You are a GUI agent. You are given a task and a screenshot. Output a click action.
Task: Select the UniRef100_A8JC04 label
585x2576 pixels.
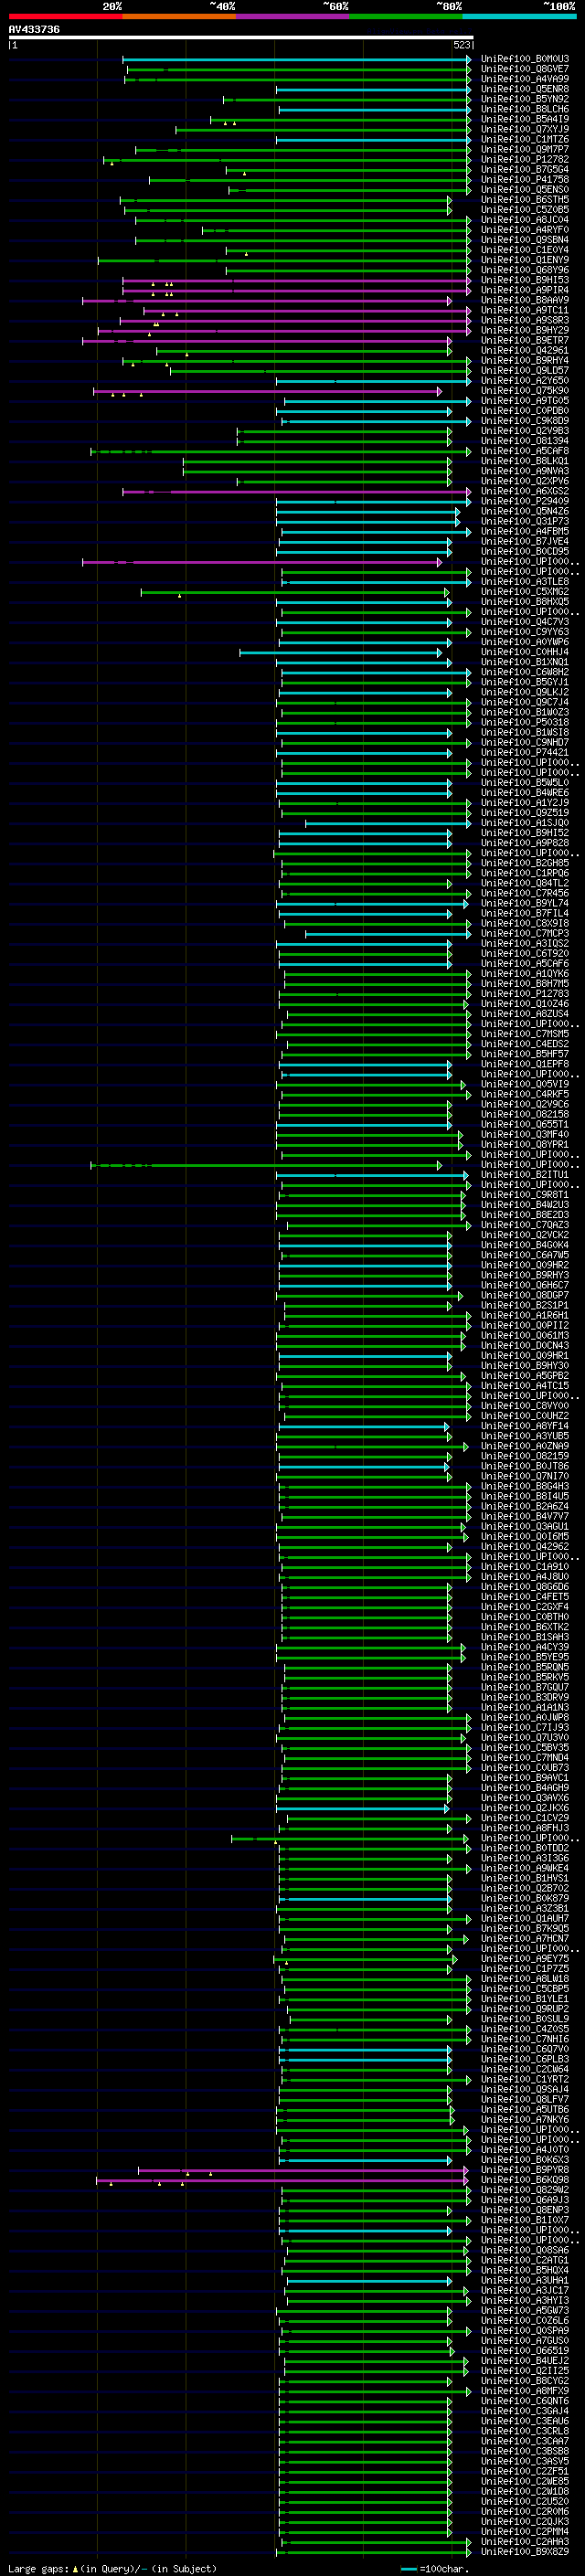coord(524,220)
